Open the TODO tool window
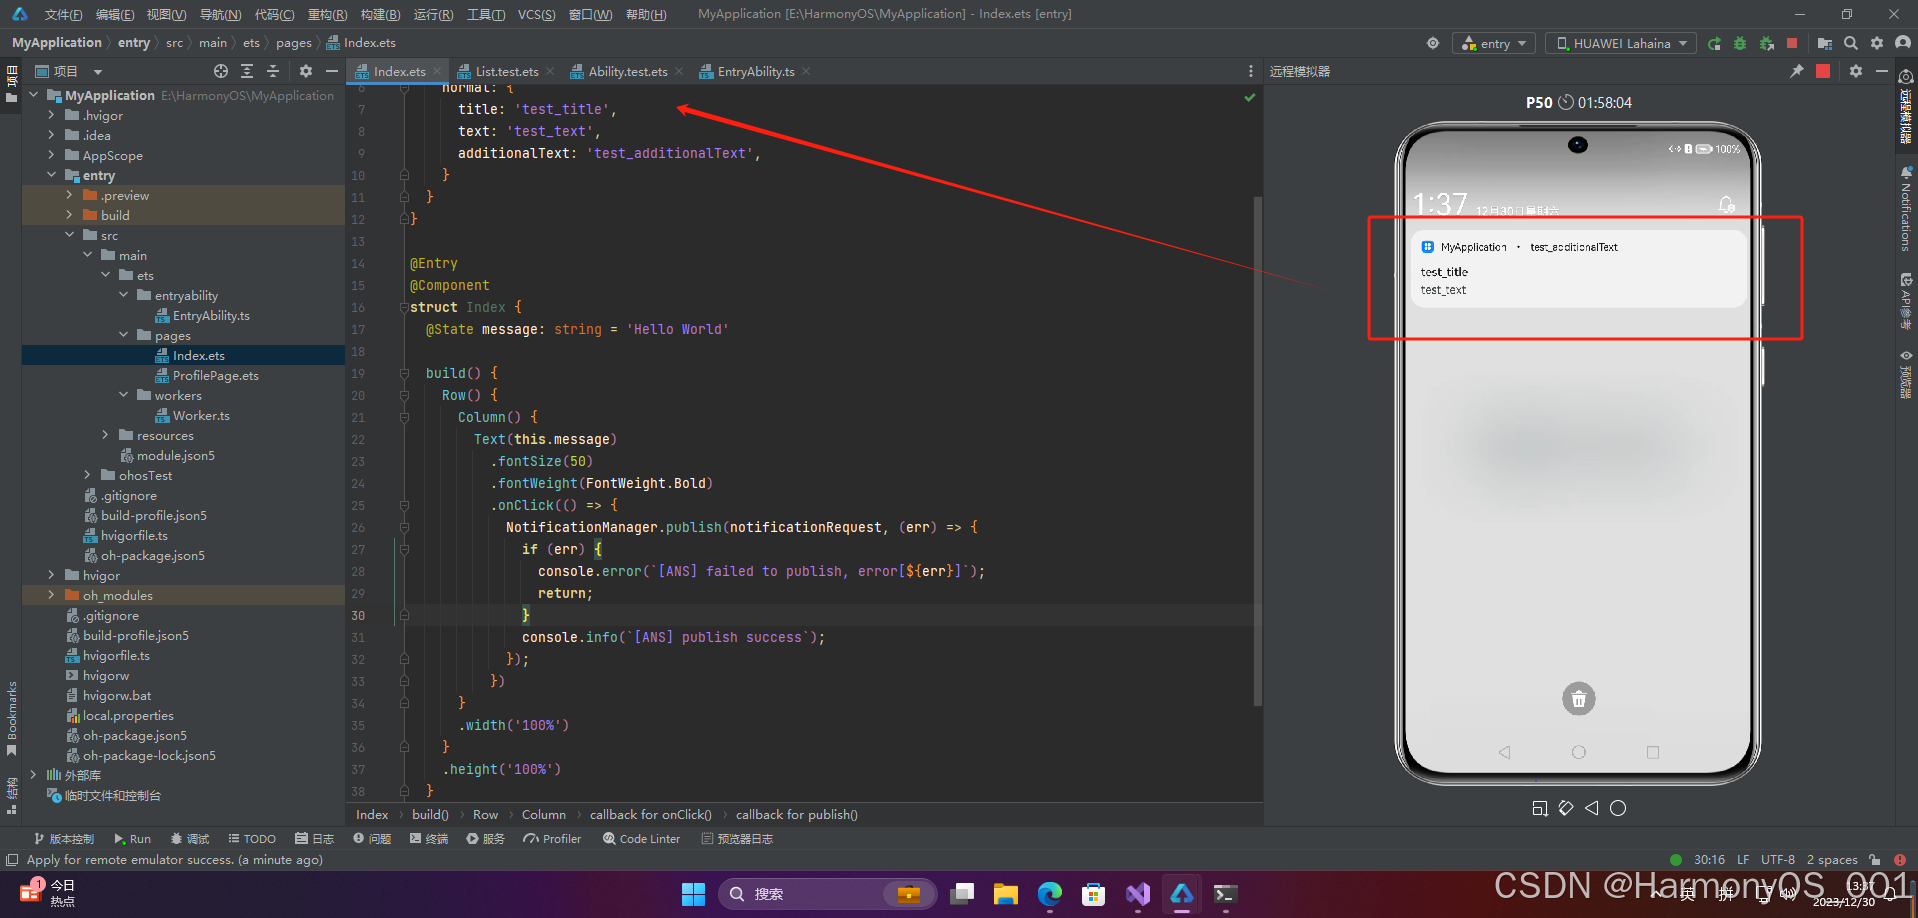This screenshot has width=1918, height=918. [x=252, y=839]
